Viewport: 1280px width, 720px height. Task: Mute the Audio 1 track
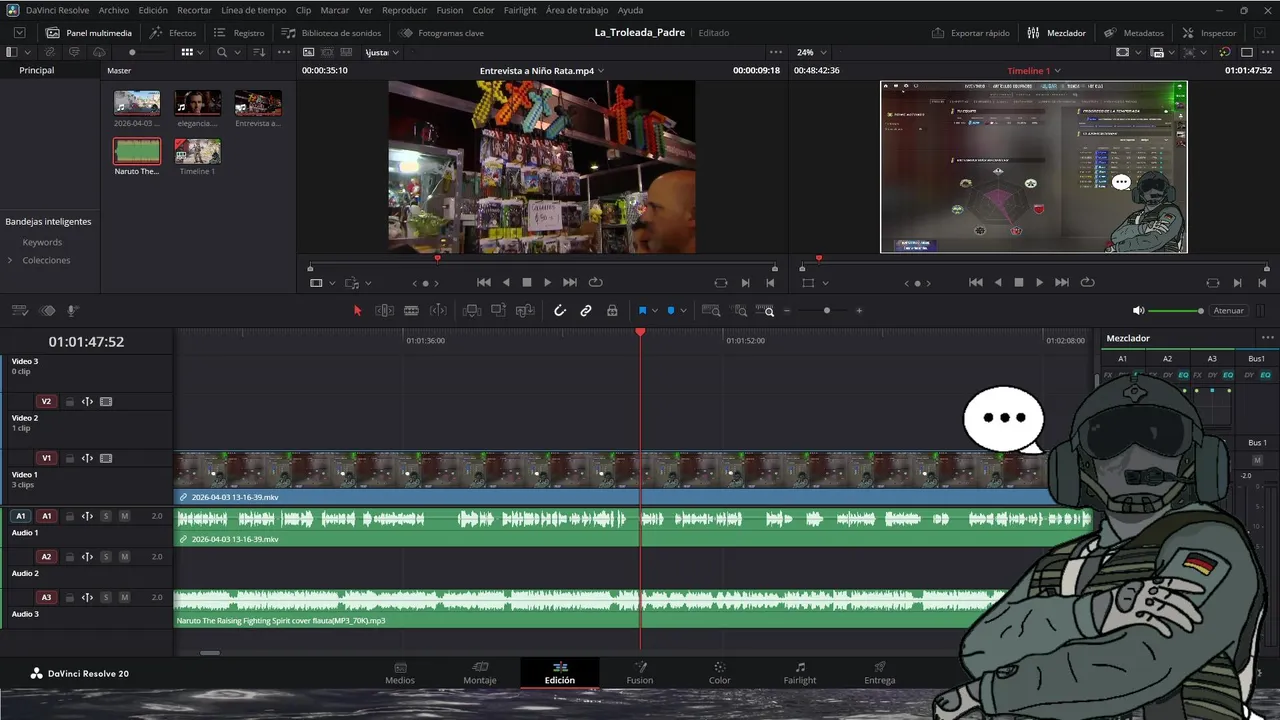(x=125, y=516)
